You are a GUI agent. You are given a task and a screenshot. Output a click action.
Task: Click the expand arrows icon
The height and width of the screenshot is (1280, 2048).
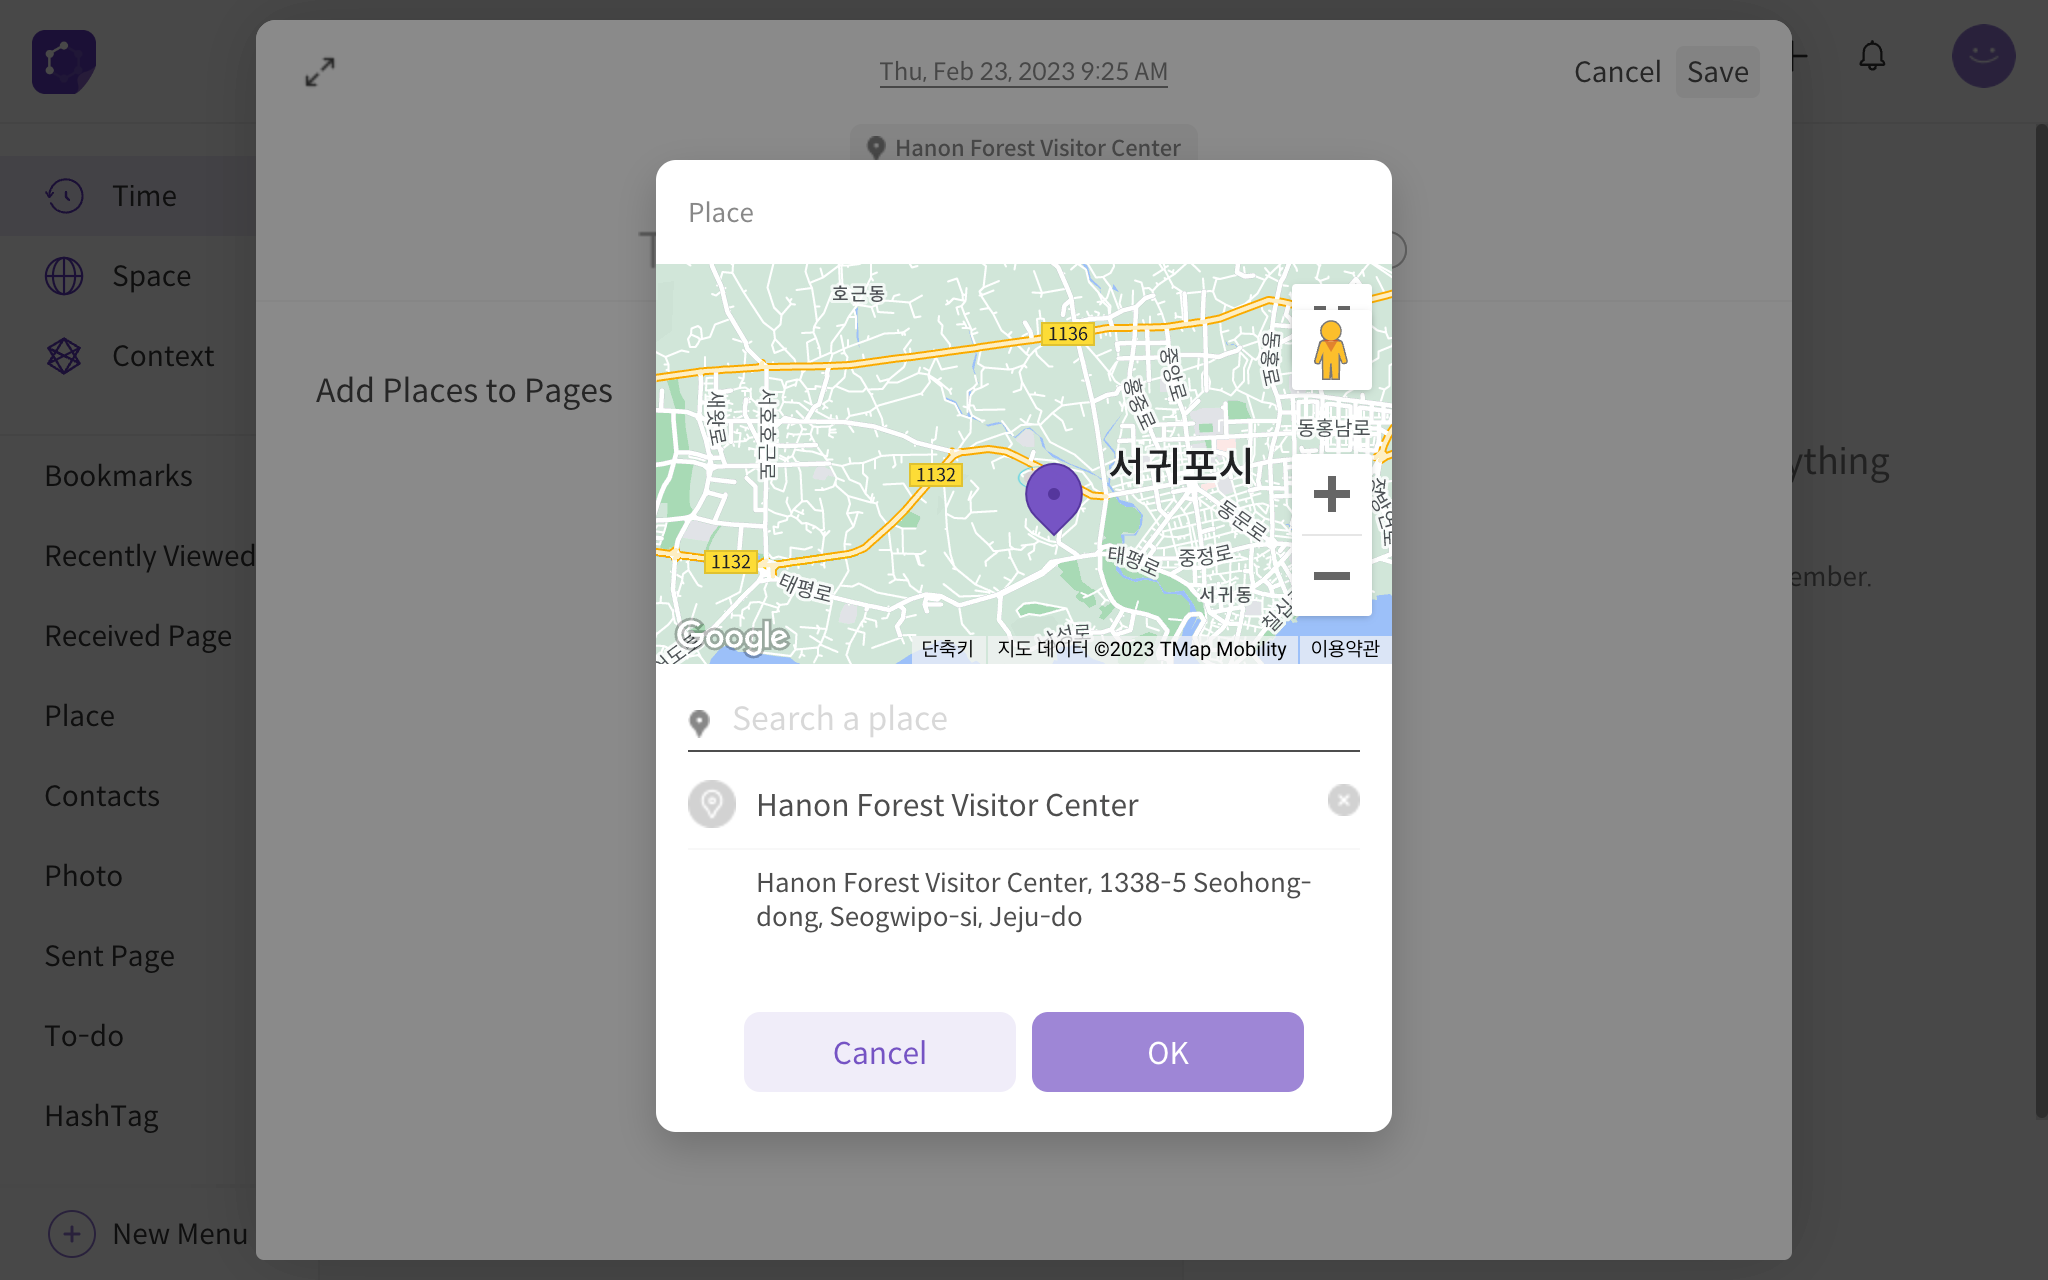320,71
